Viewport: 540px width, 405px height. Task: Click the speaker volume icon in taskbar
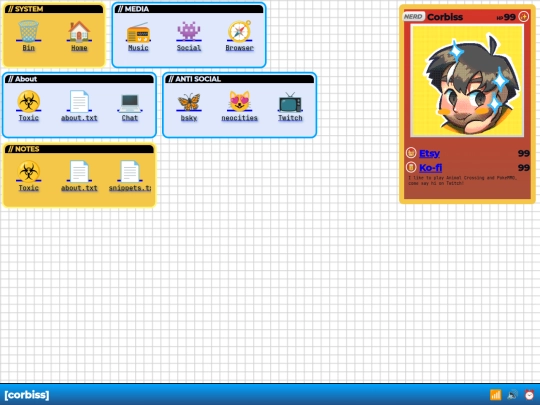[x=512, y=395]
